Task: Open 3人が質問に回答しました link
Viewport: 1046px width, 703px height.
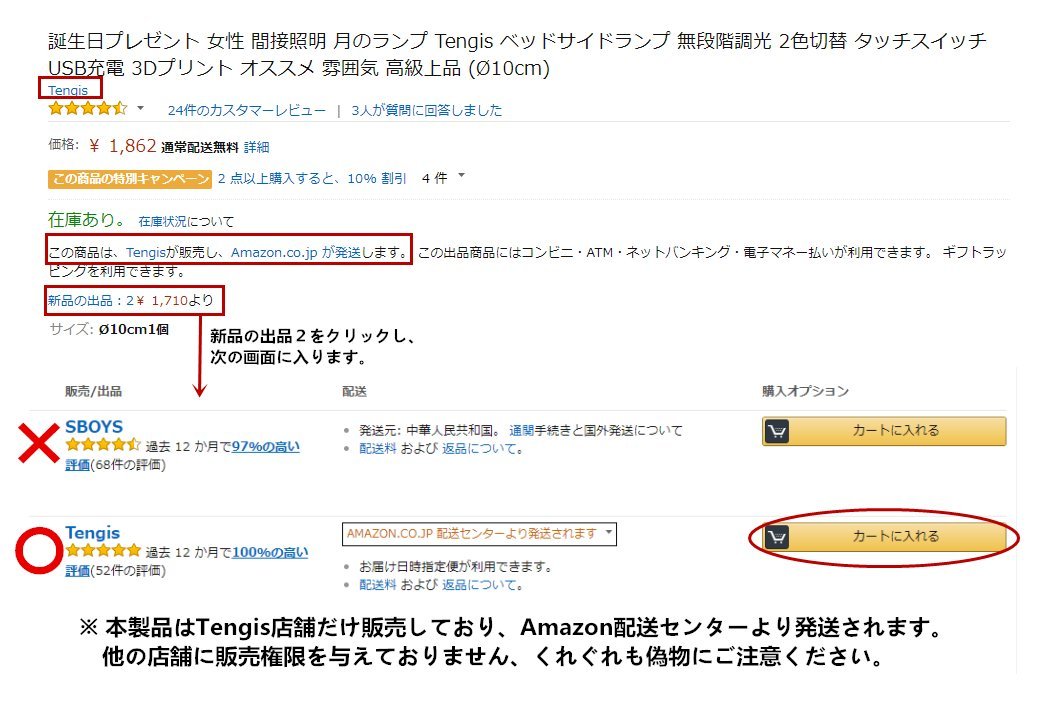Action: click(x=427, y=110)
